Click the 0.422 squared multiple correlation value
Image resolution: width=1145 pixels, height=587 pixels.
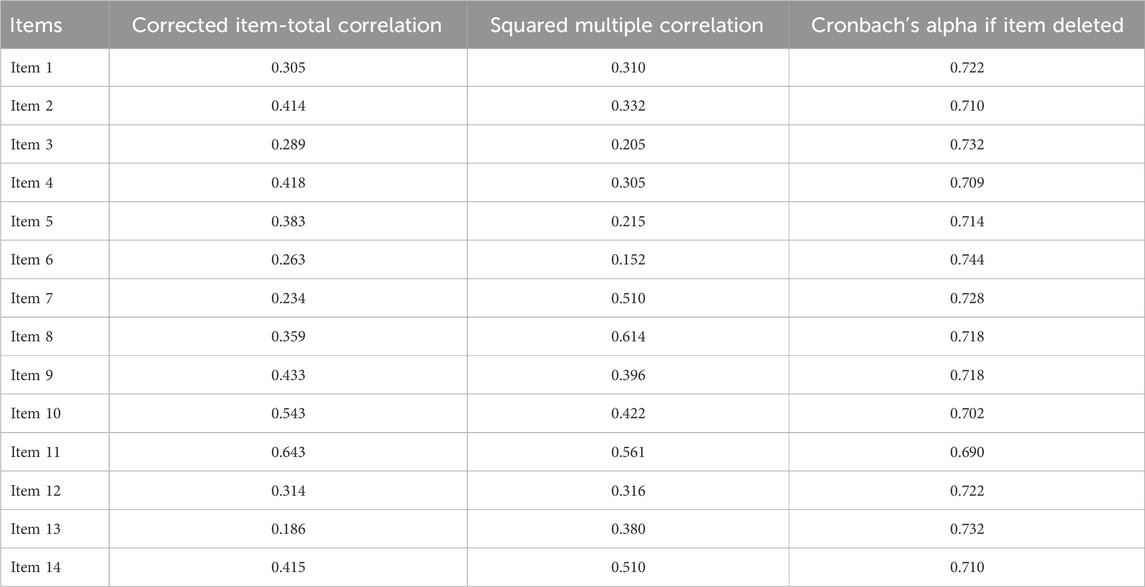(628, 414)
